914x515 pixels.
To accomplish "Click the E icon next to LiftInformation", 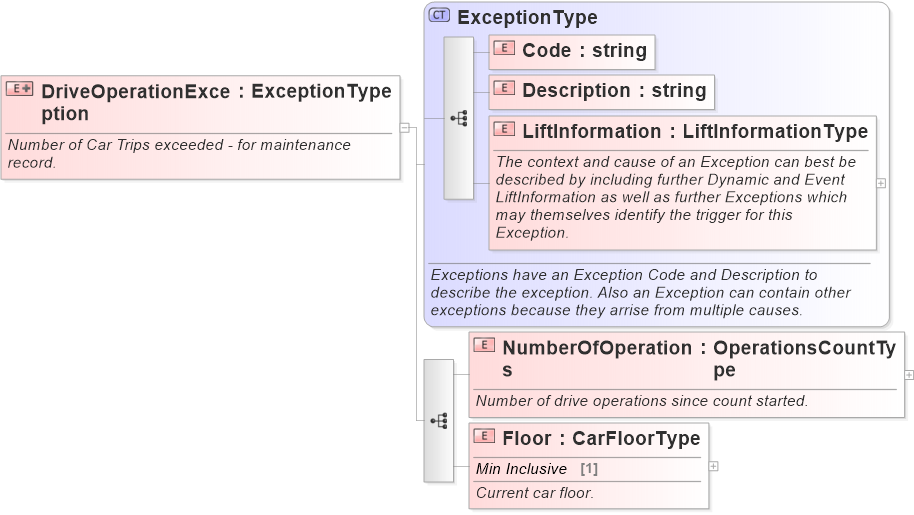I will (504, 129).
